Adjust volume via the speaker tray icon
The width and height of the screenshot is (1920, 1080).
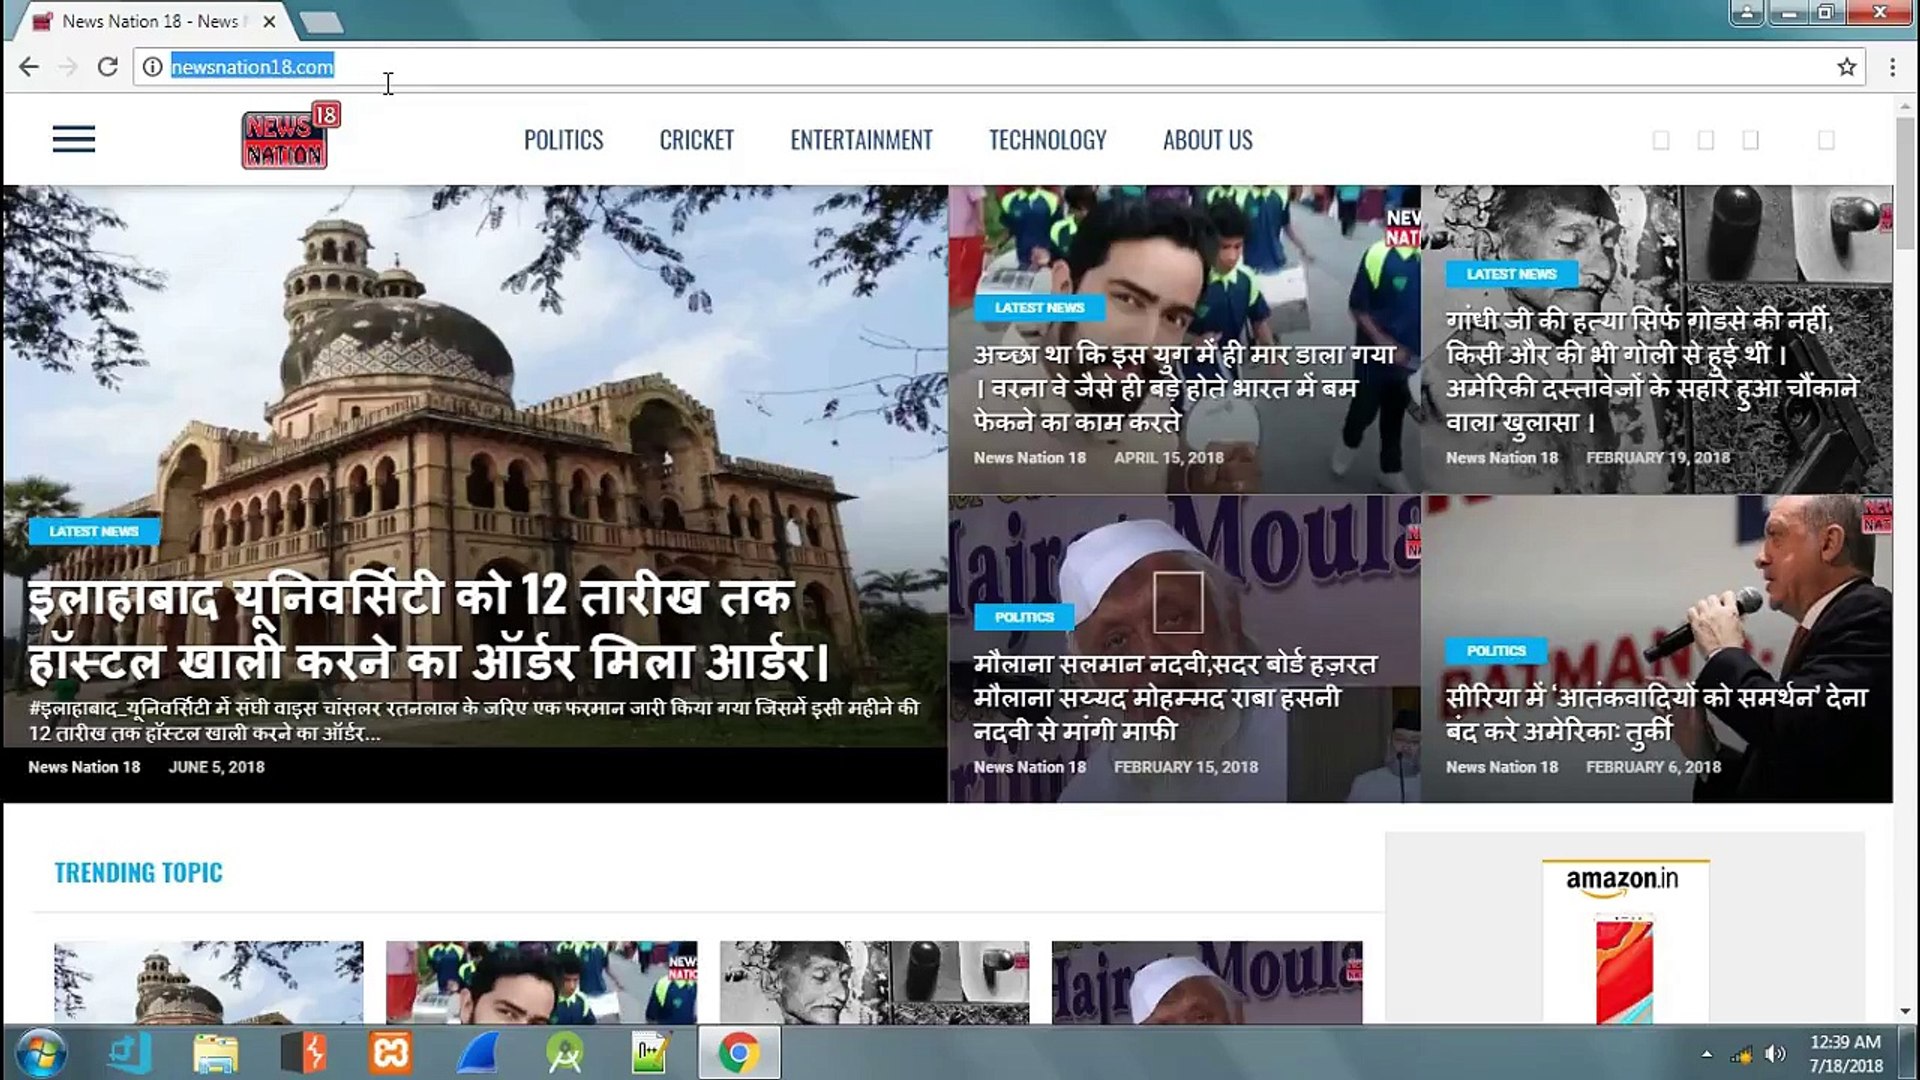[1775, 1054]
